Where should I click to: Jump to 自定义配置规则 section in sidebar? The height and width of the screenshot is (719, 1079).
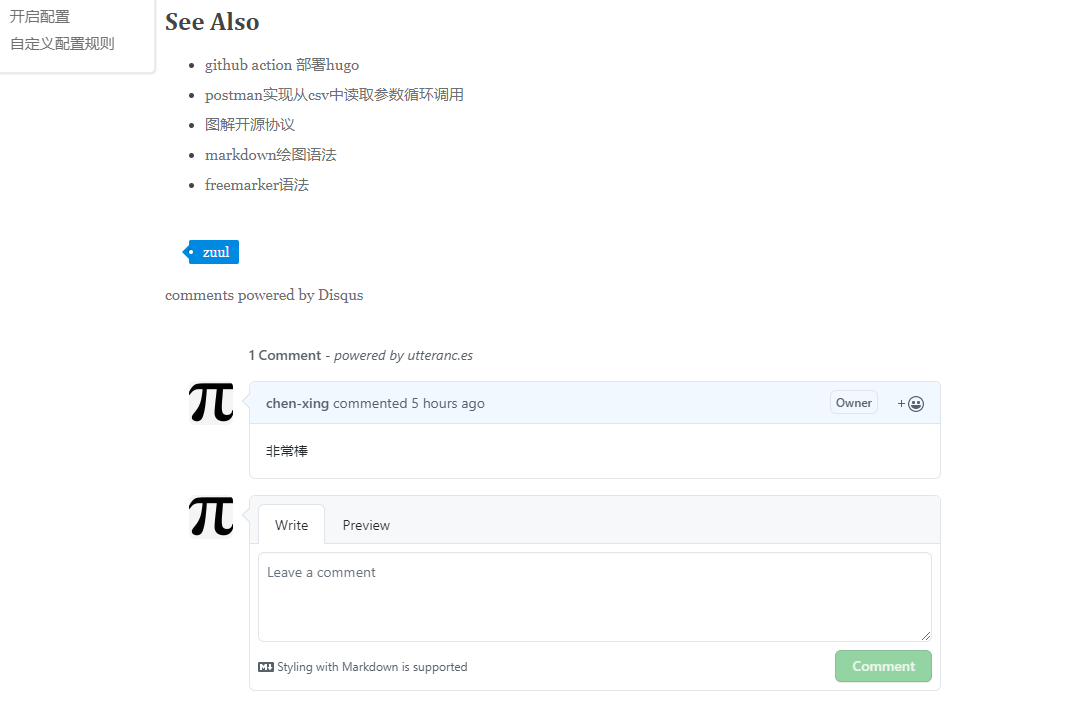62,43
